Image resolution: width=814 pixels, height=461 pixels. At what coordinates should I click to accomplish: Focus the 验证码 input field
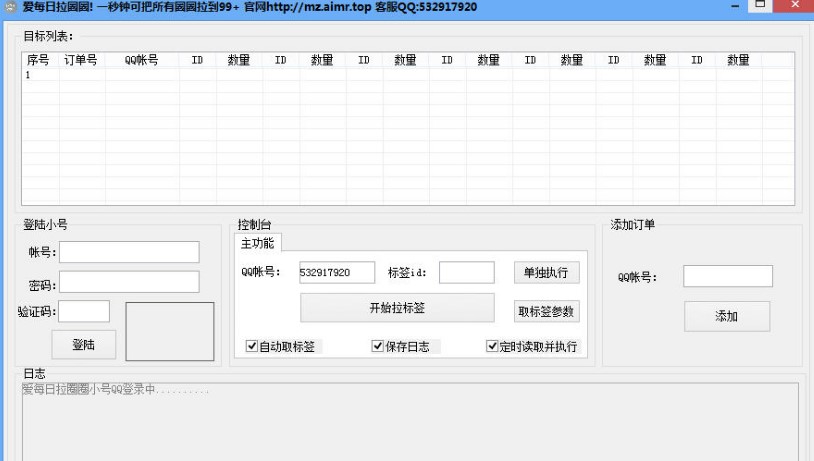84,311
